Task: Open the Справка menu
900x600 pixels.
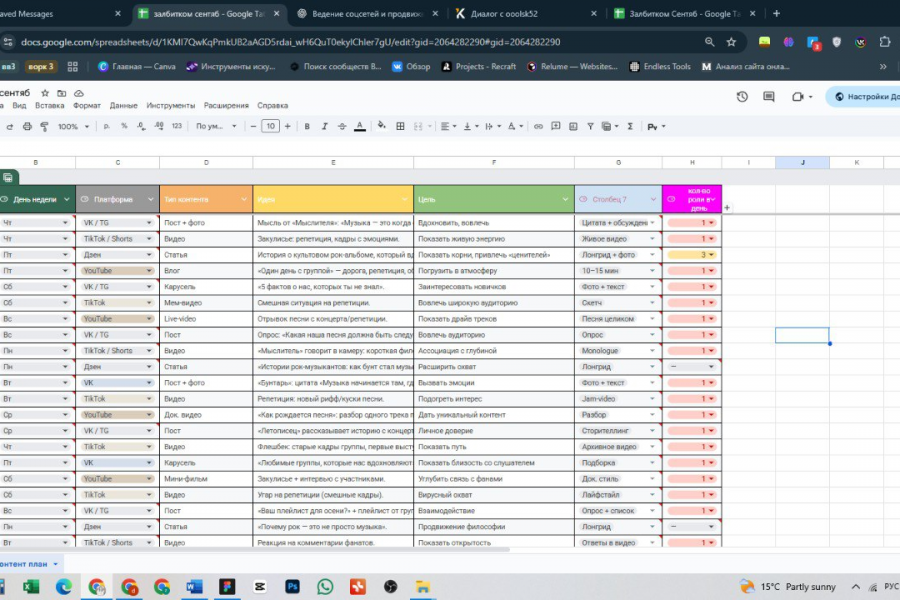Action: [273, 106]
